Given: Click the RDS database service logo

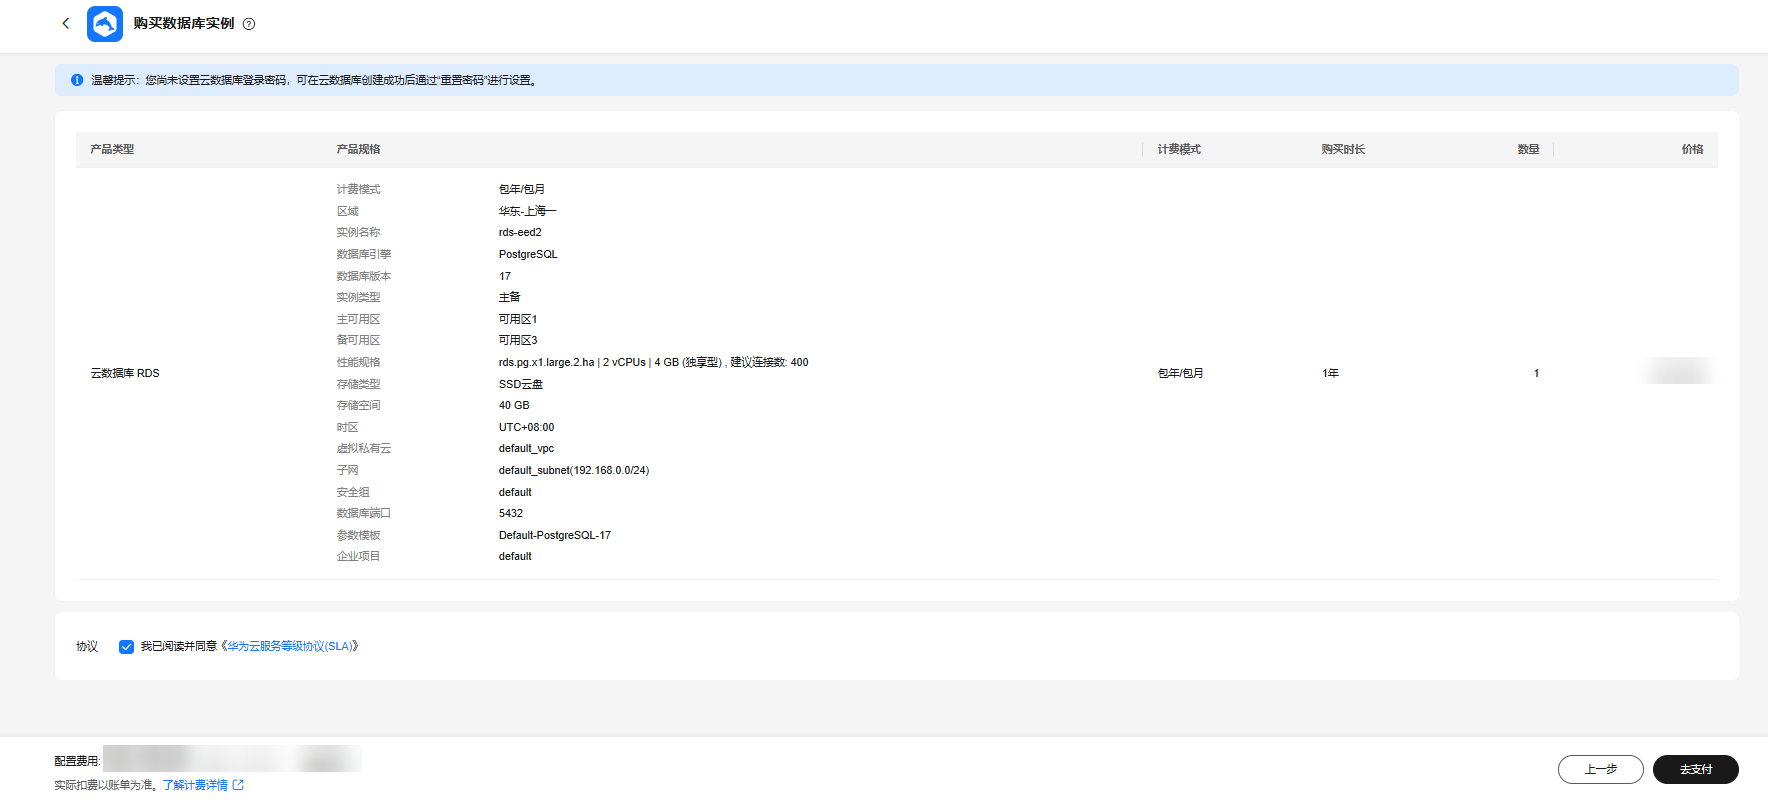Looking at the screenshot, I should (105, 24).
